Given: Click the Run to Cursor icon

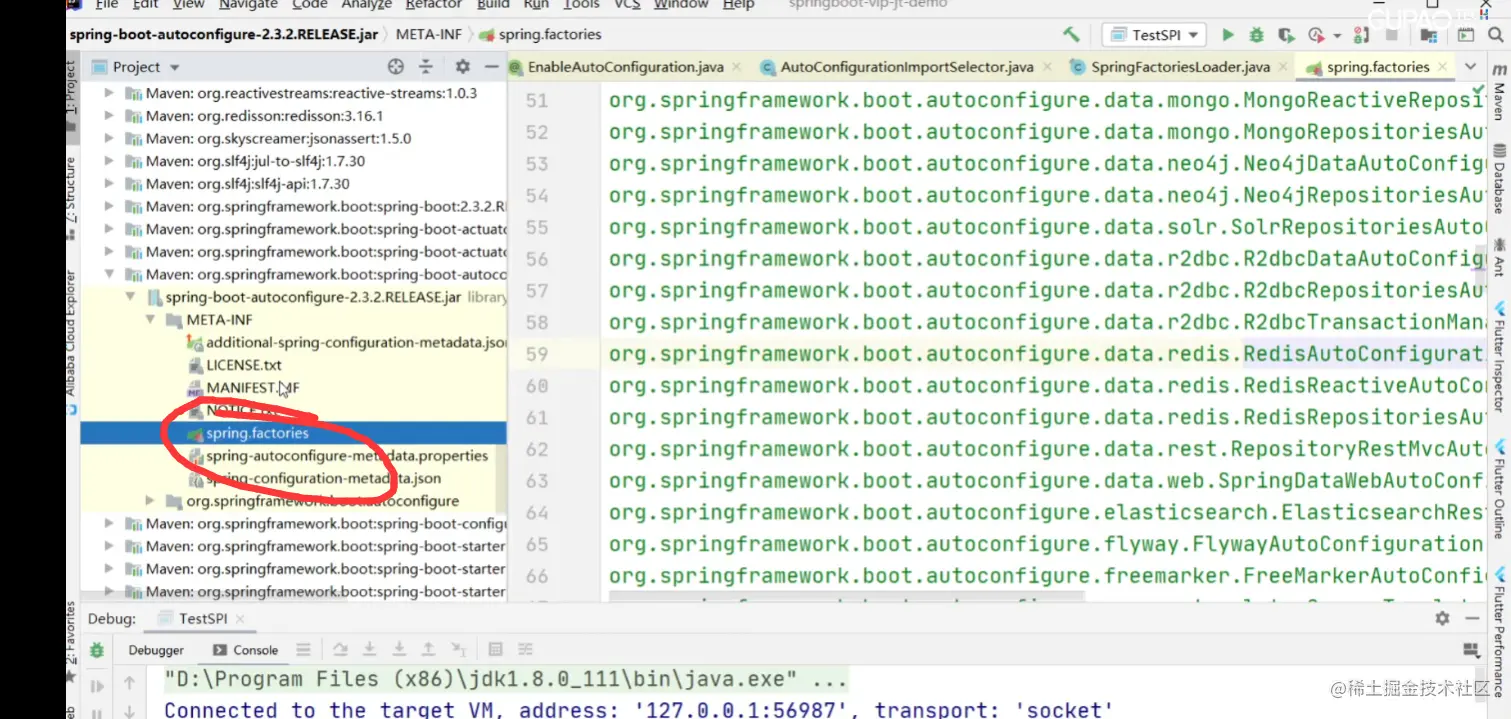Looking at the screenshot, I should click(459, 649).
